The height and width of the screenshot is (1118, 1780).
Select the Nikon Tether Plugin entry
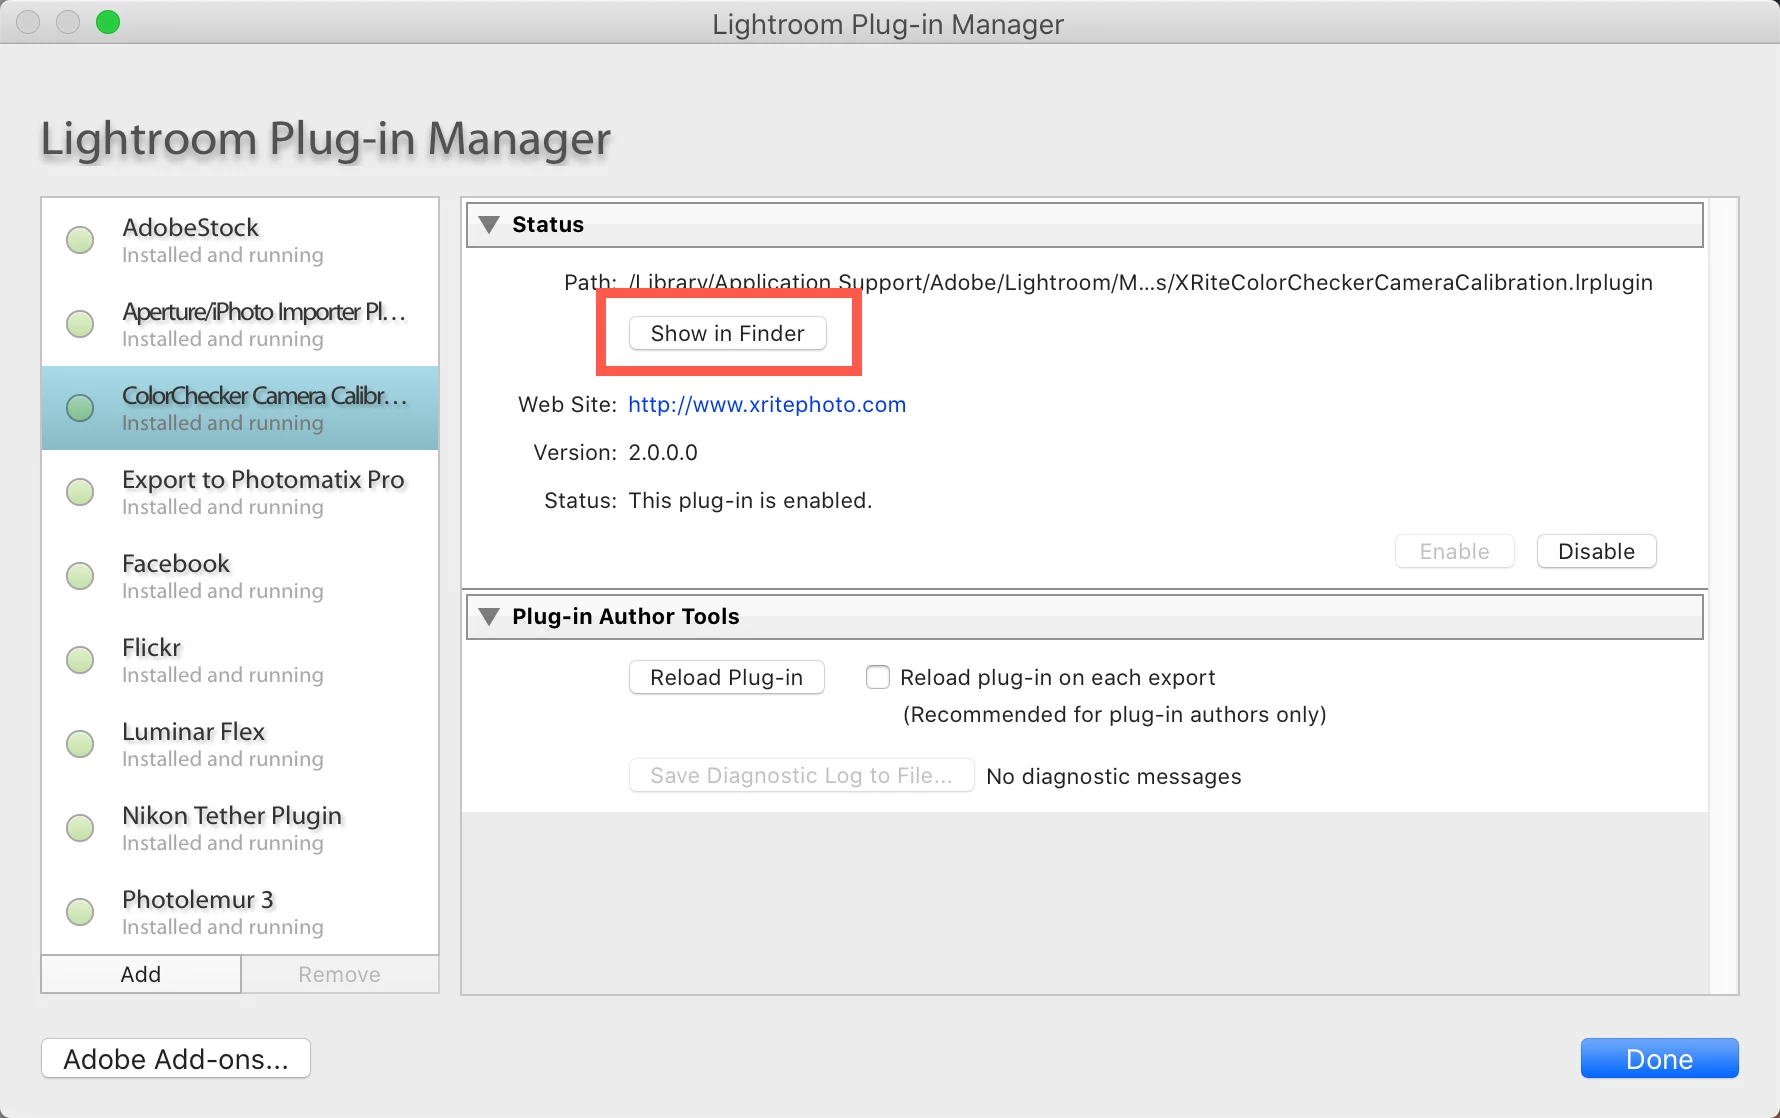coord(240,828)
